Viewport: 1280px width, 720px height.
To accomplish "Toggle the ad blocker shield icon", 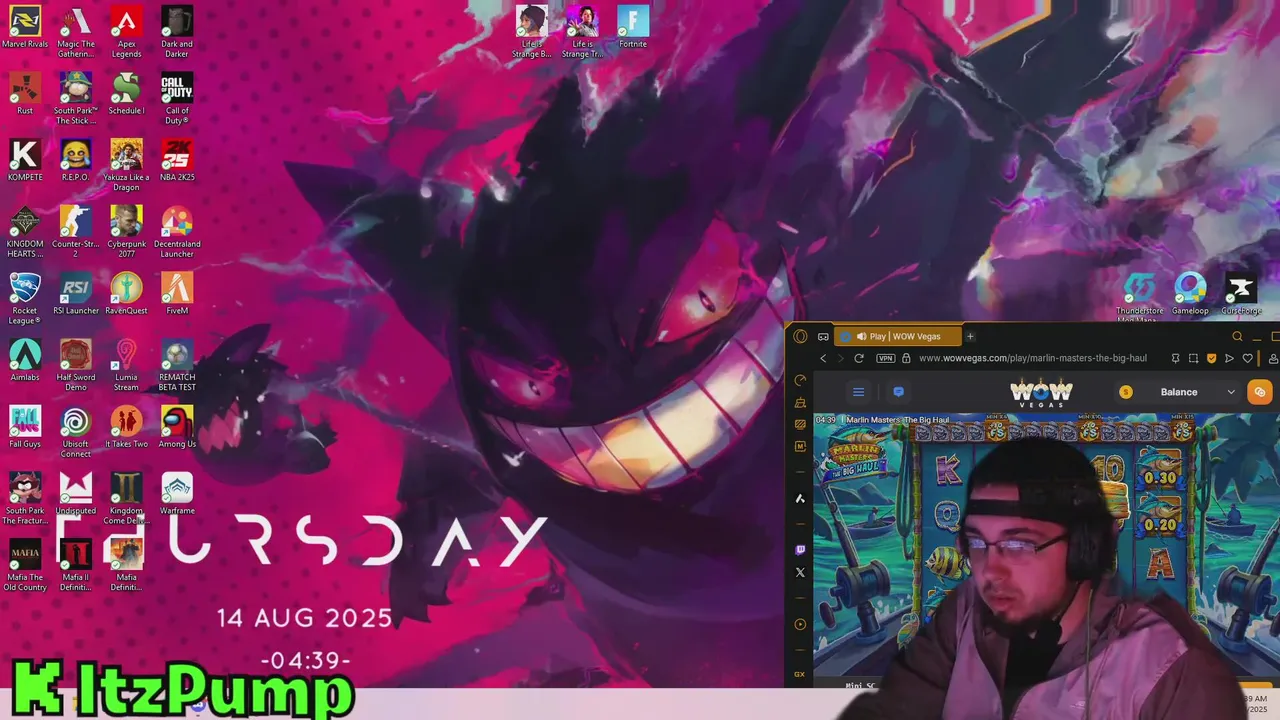I will click(x=1211, y=358).
